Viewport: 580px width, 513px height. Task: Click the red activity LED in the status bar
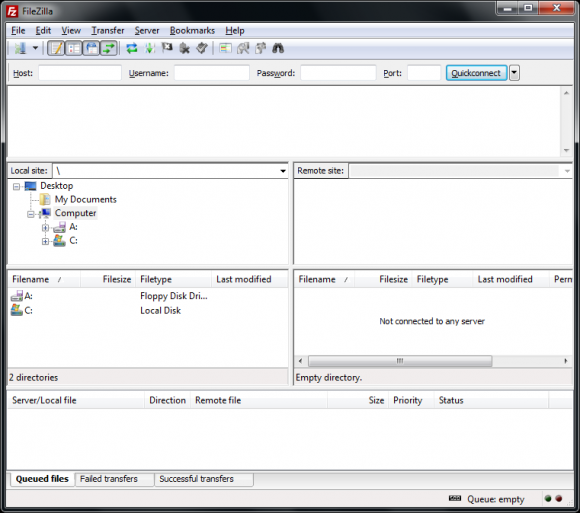tap(559, 499)
